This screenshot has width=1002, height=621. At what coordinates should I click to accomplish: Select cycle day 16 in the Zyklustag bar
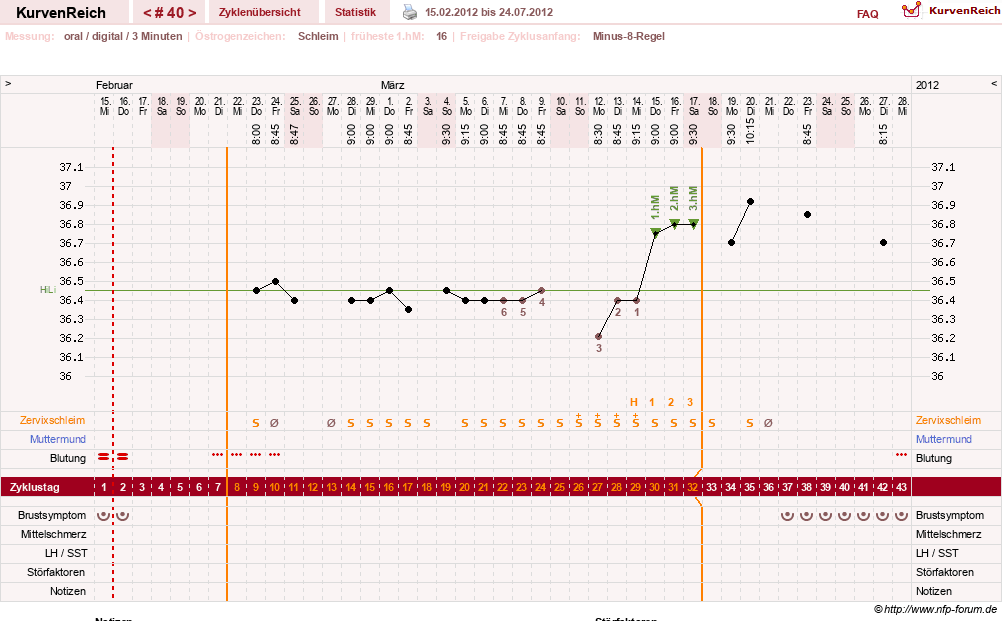pyautogui.click(x=389, y=487)
